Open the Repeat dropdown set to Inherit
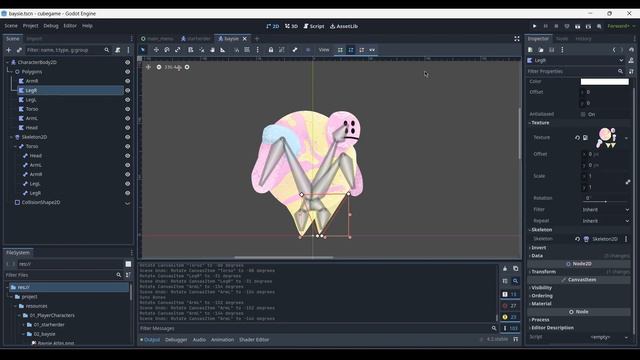This screenshot has height=360, width=640. (x=605, y=221)
